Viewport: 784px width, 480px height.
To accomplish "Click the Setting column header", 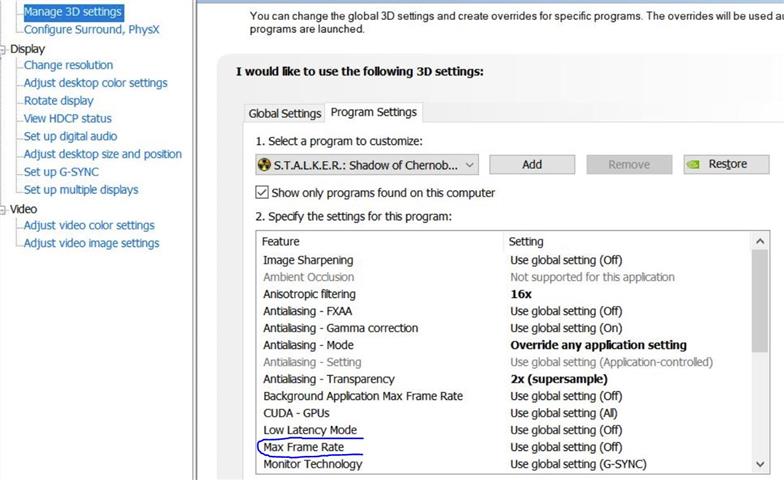I will pyautogui.click(x=627, y=242).
